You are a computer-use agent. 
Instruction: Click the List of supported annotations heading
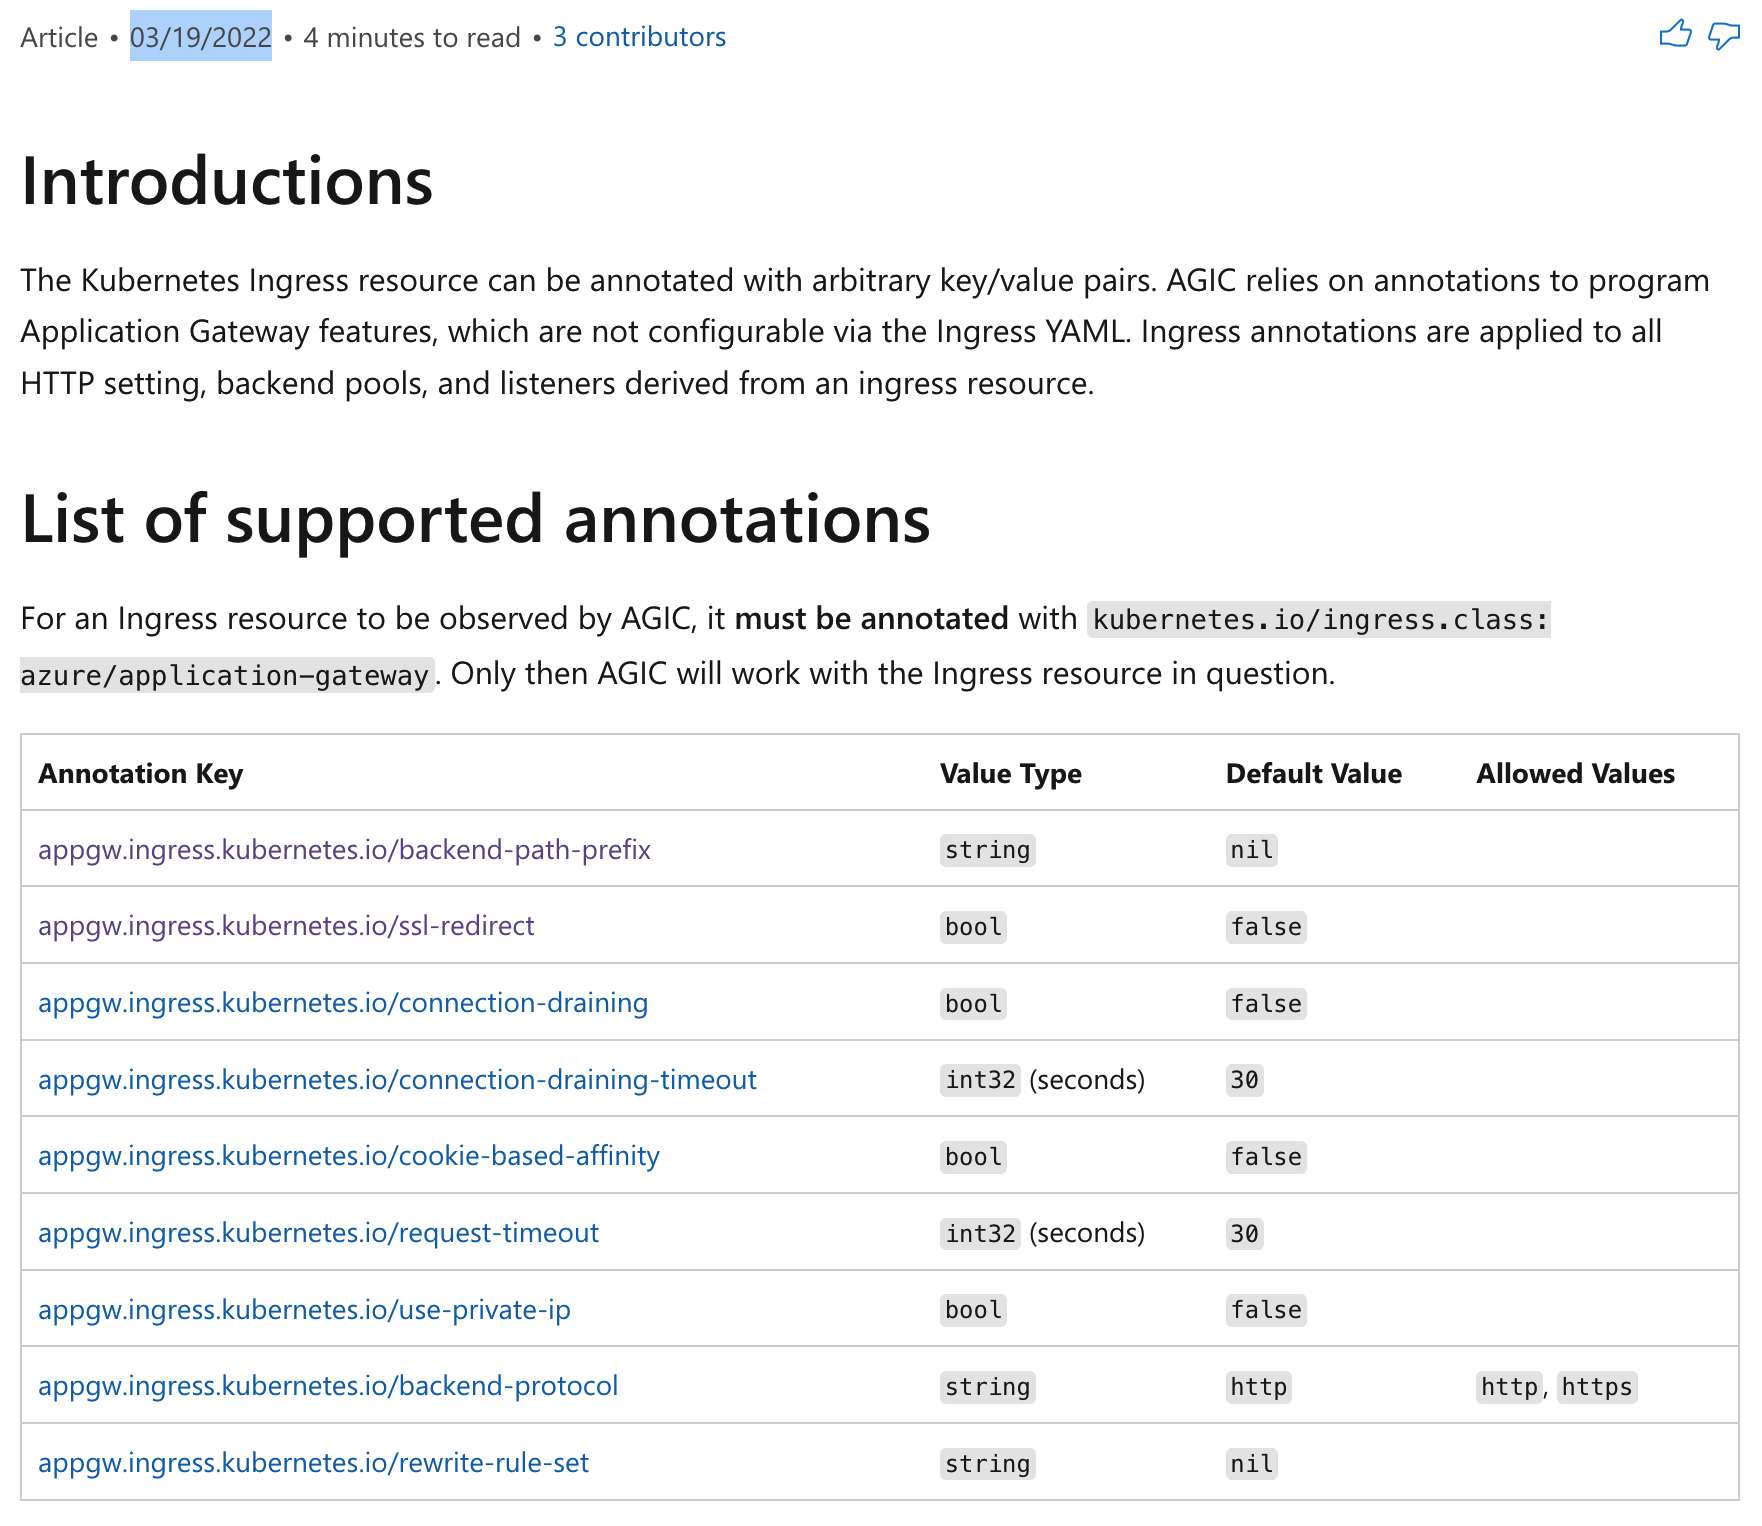click(476, 520)
